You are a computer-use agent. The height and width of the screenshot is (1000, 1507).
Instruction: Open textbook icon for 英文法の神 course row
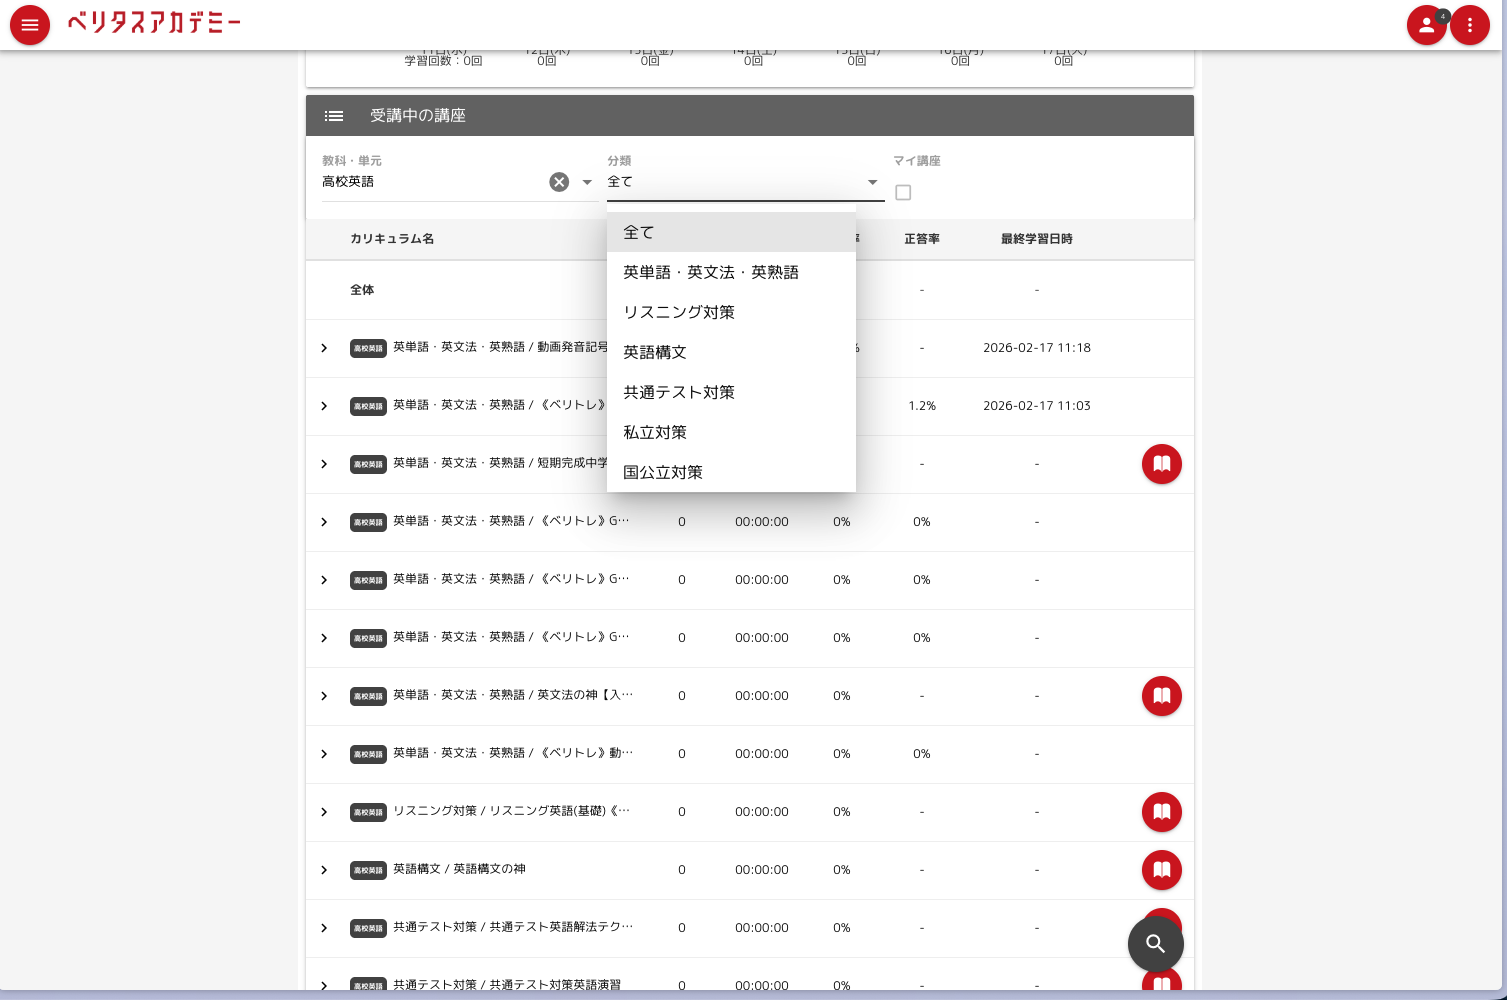(x=1161, y=696)
